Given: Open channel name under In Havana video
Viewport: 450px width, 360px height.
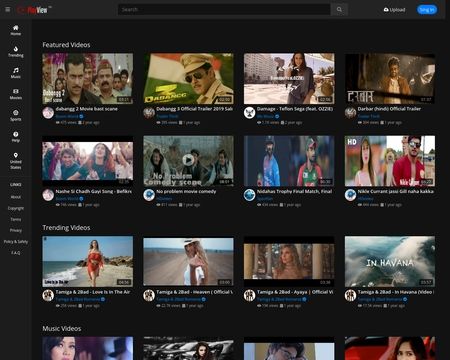Looking at the screenshot, I should point(380,299).
